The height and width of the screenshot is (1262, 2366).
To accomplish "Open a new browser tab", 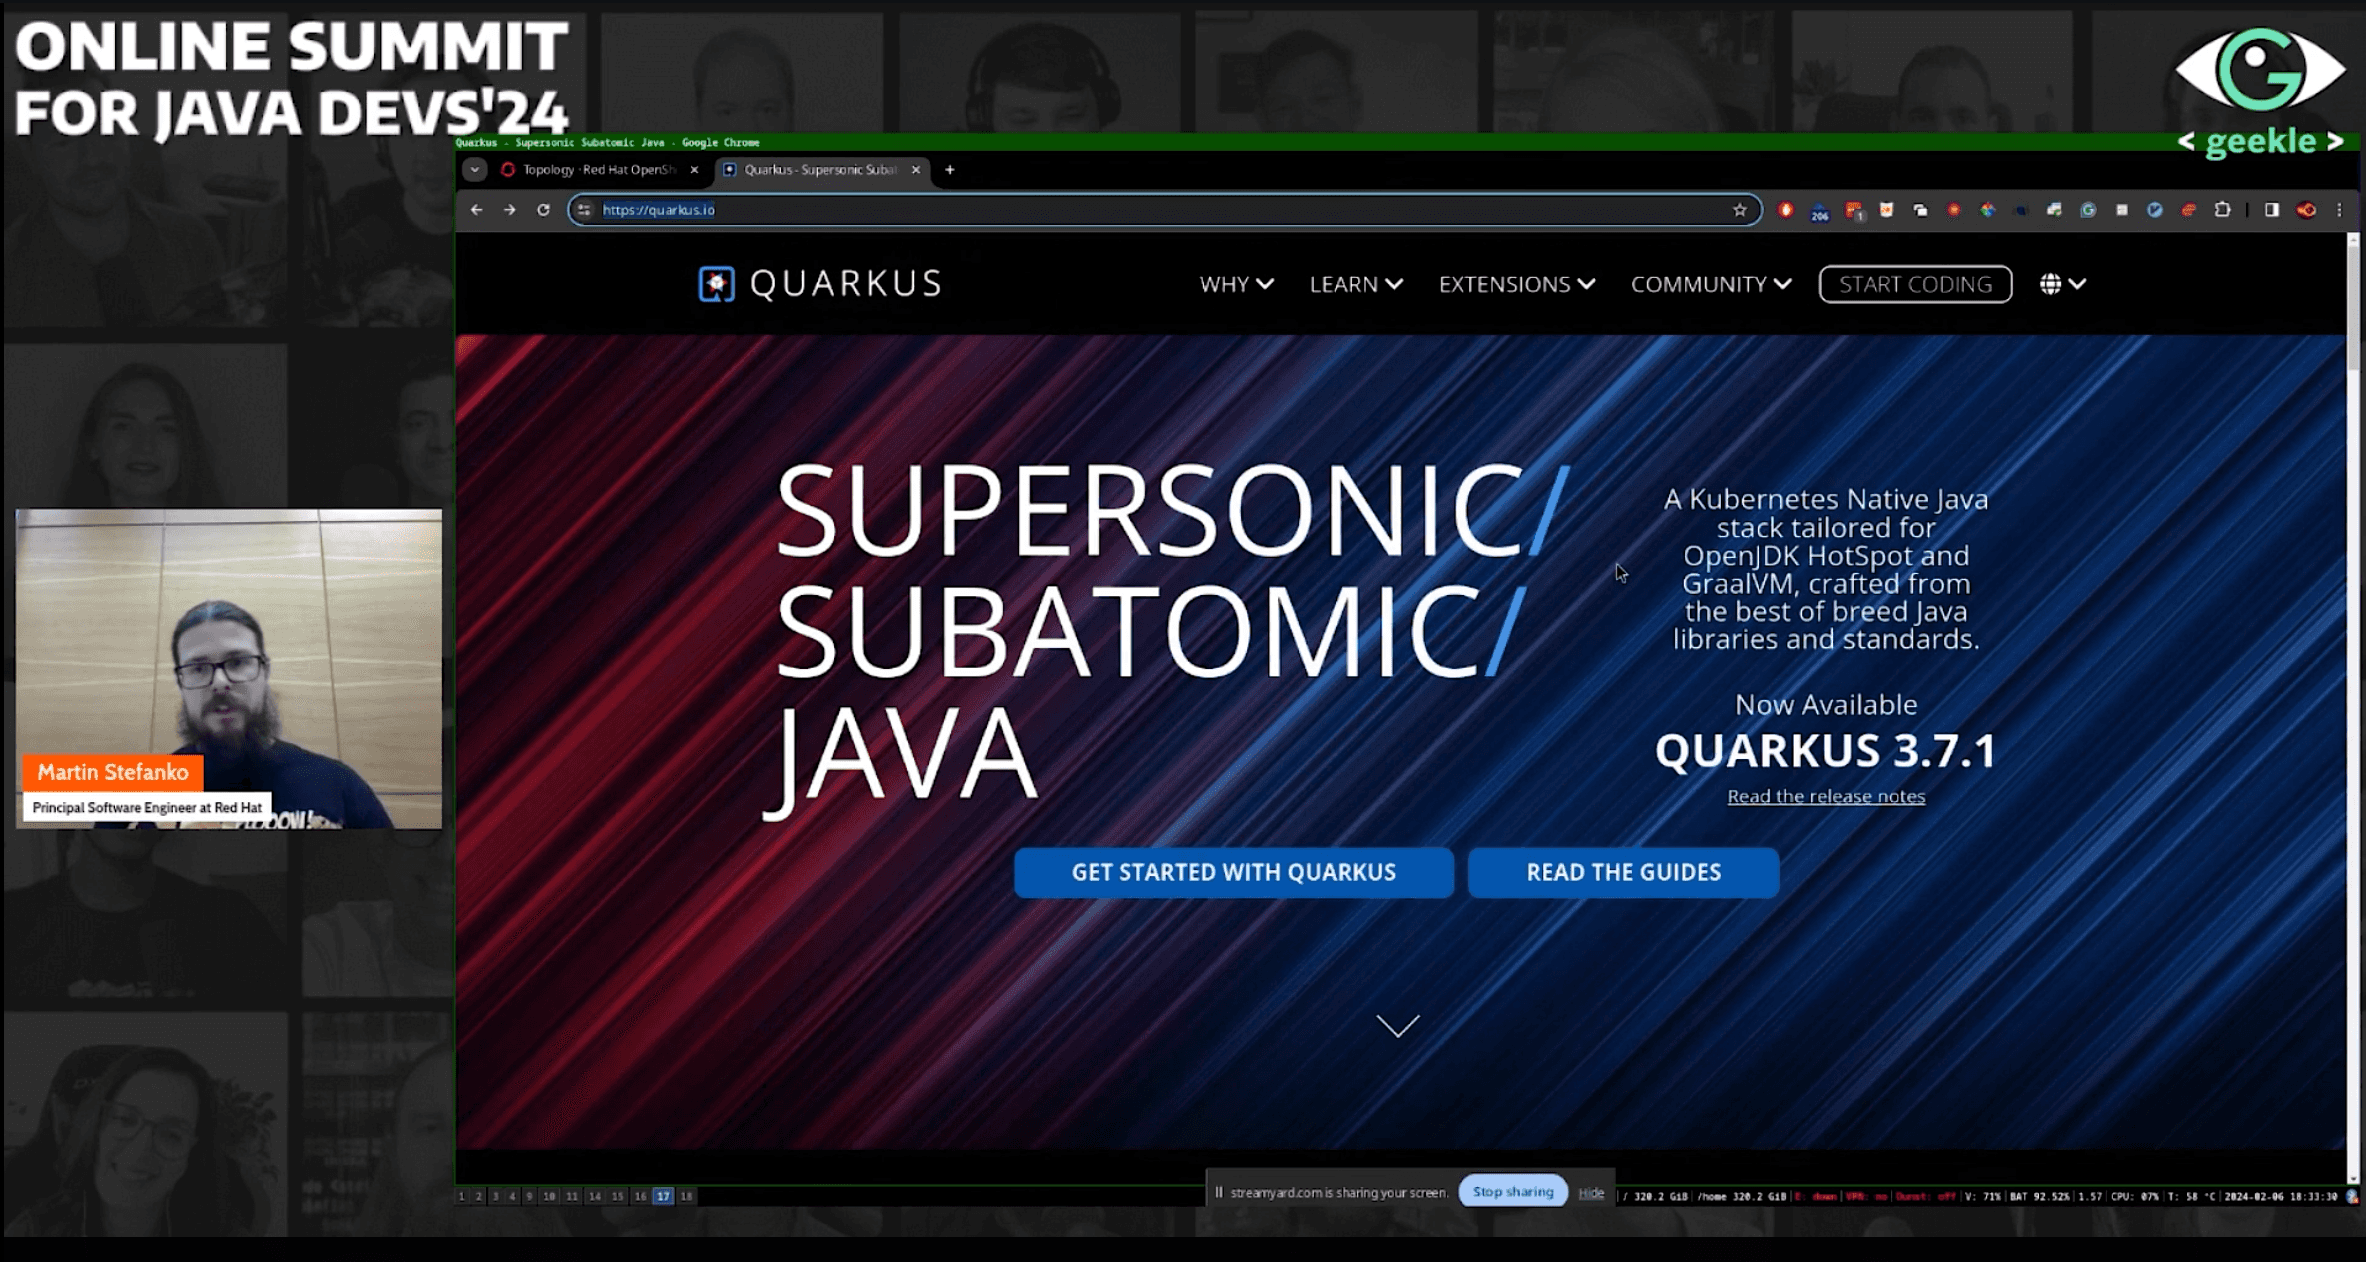I will click(950, 170).
